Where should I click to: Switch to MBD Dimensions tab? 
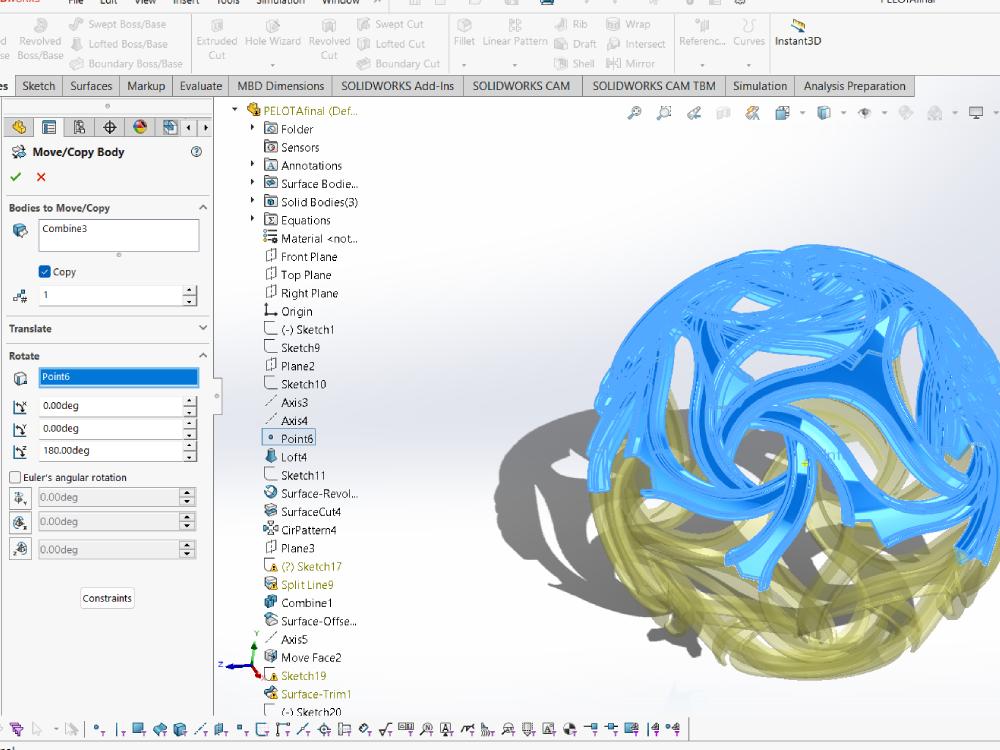tap(281, 86)
